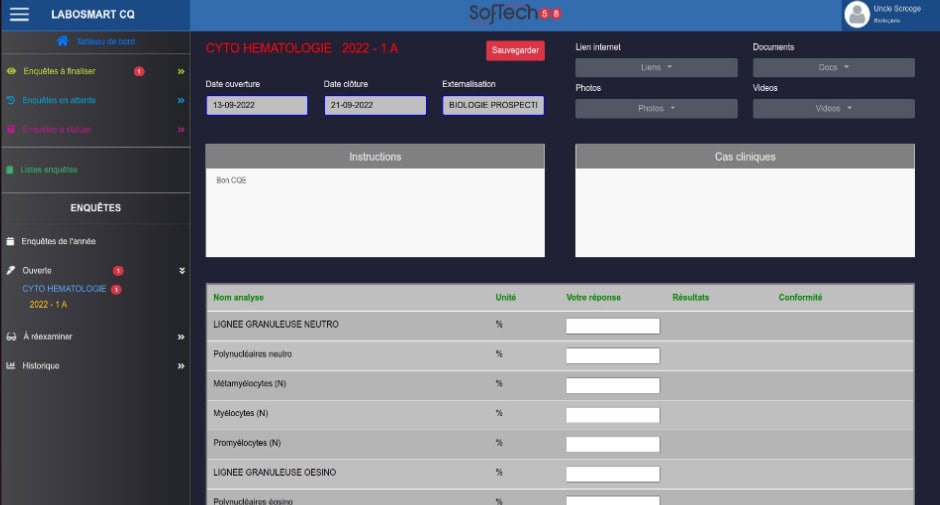This screenshot has width=940, height=505.
Task: Click the calendar icon beside Enquêtes de l'année
Action: point(10,241)
